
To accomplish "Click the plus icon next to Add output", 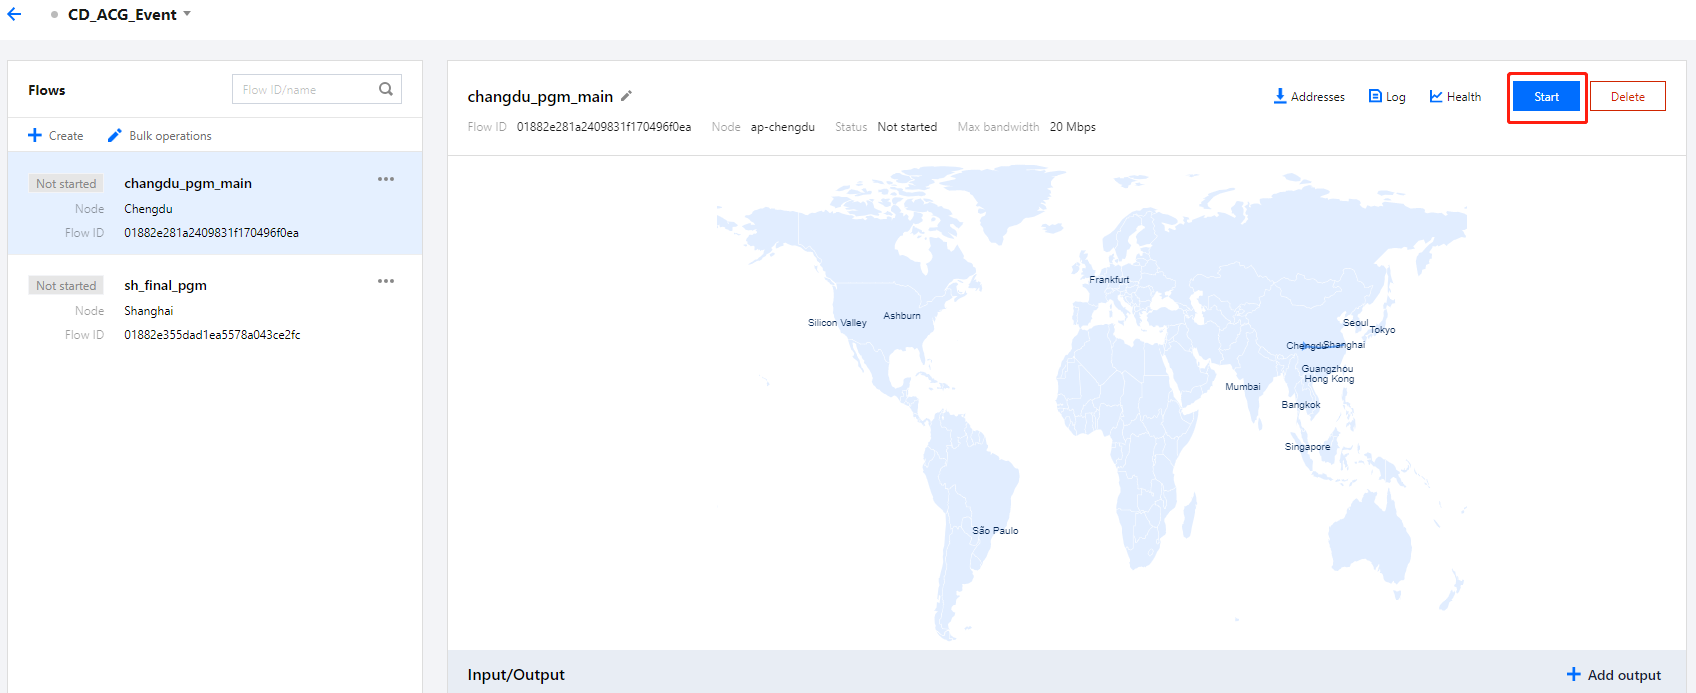I will click(x=1574, y=674).
